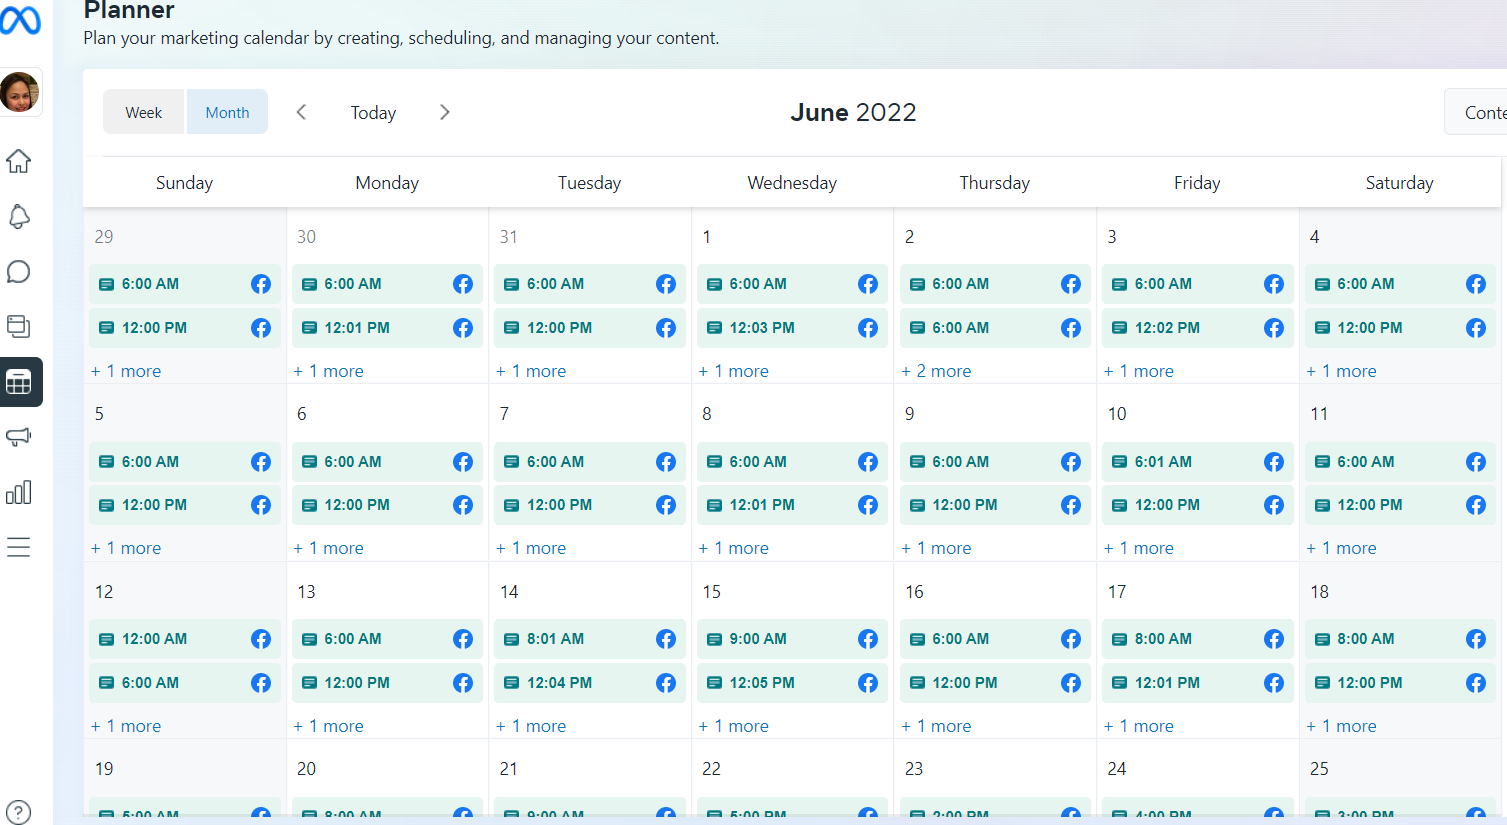Select the Wednesday column header
1507x825 pixels.
click(x=792, y=183)
